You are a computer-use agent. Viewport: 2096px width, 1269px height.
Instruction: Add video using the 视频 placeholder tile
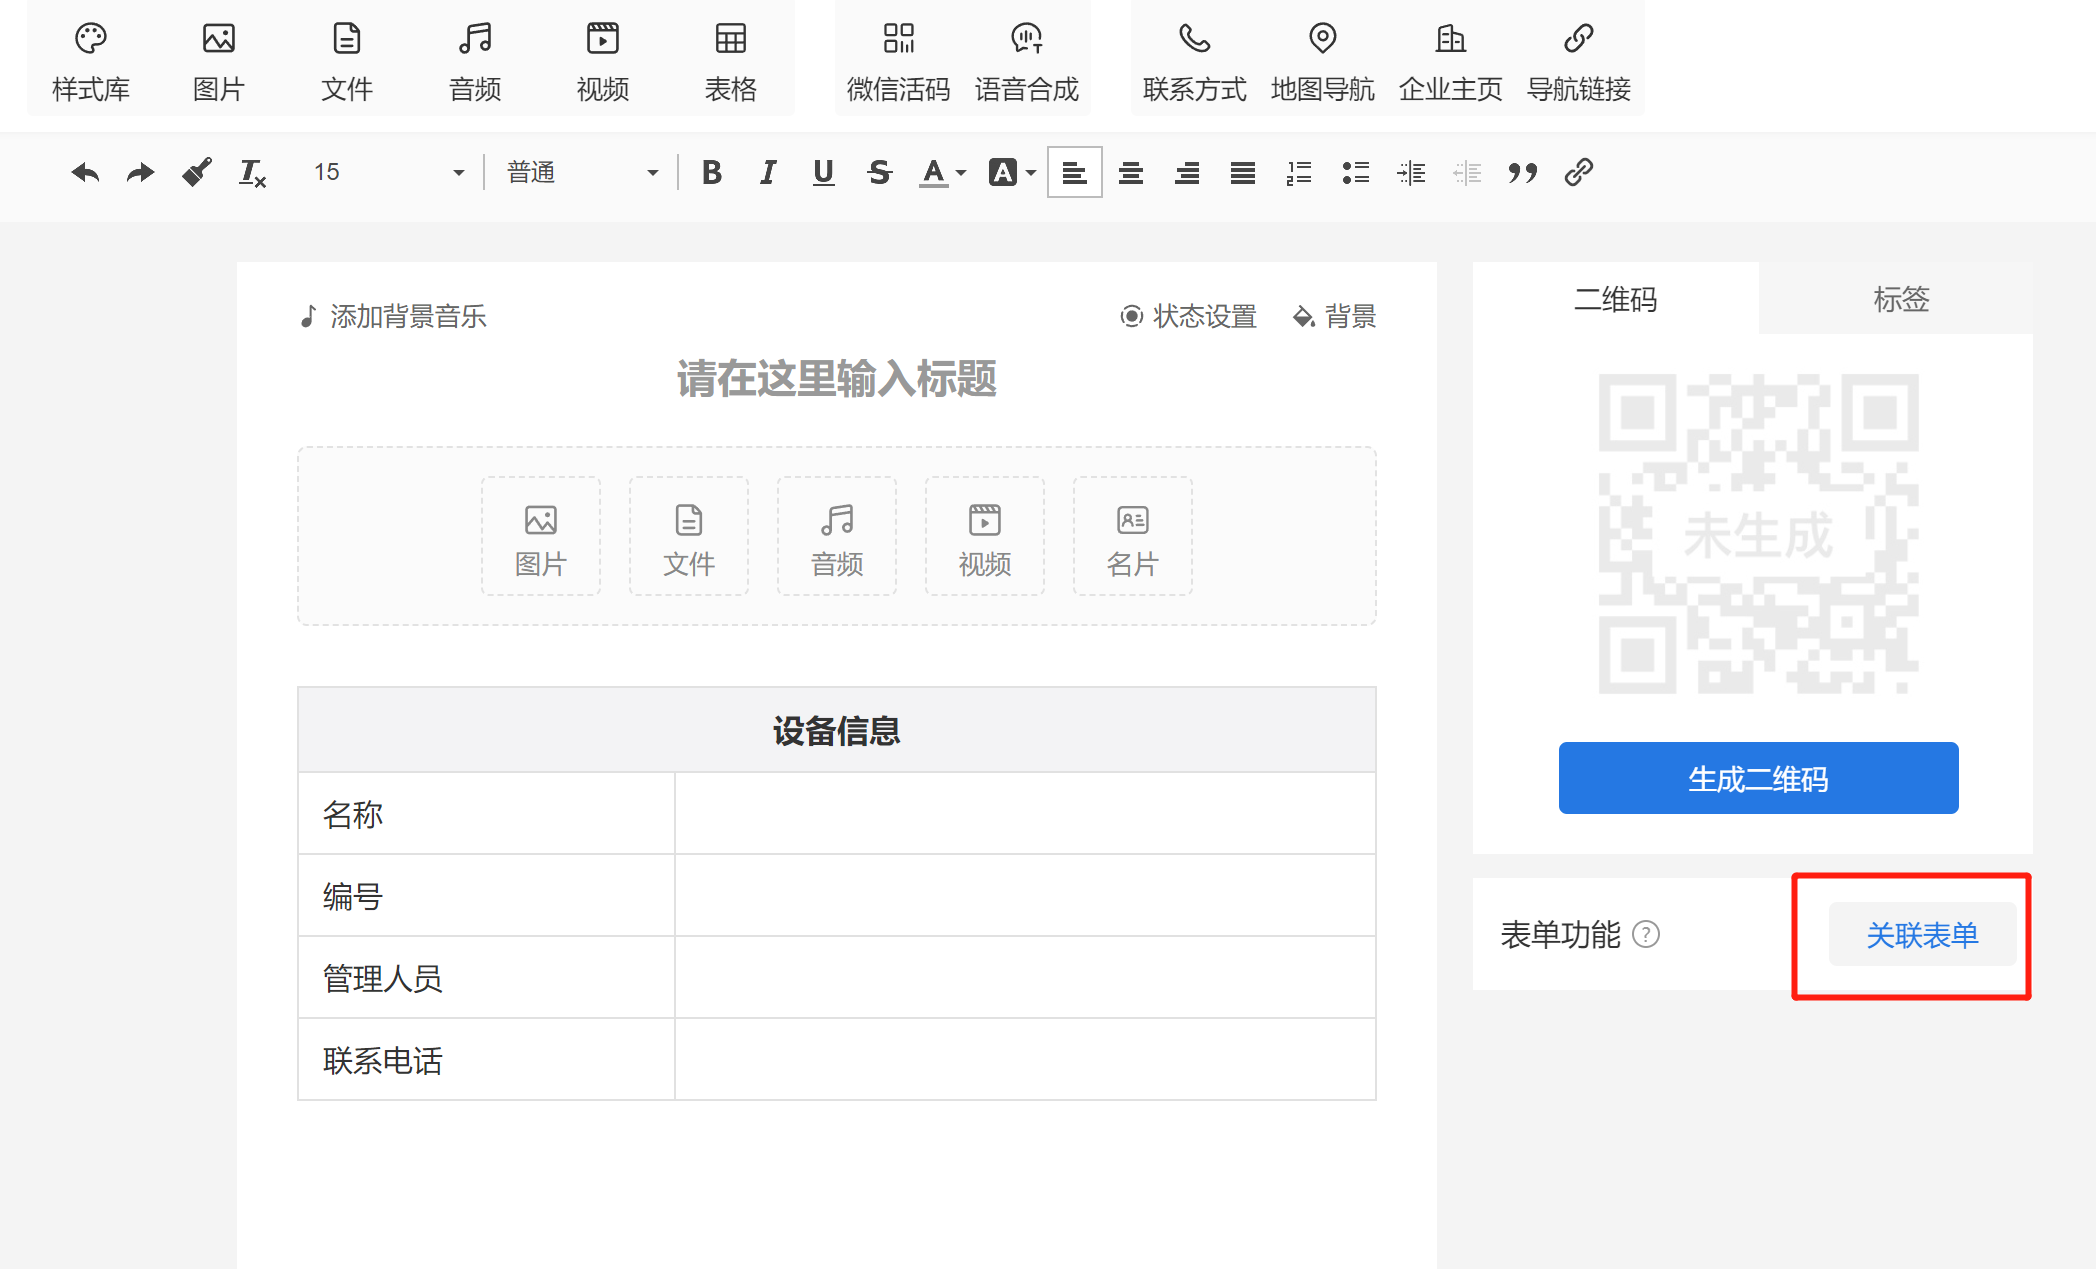[x=985, y=537]
